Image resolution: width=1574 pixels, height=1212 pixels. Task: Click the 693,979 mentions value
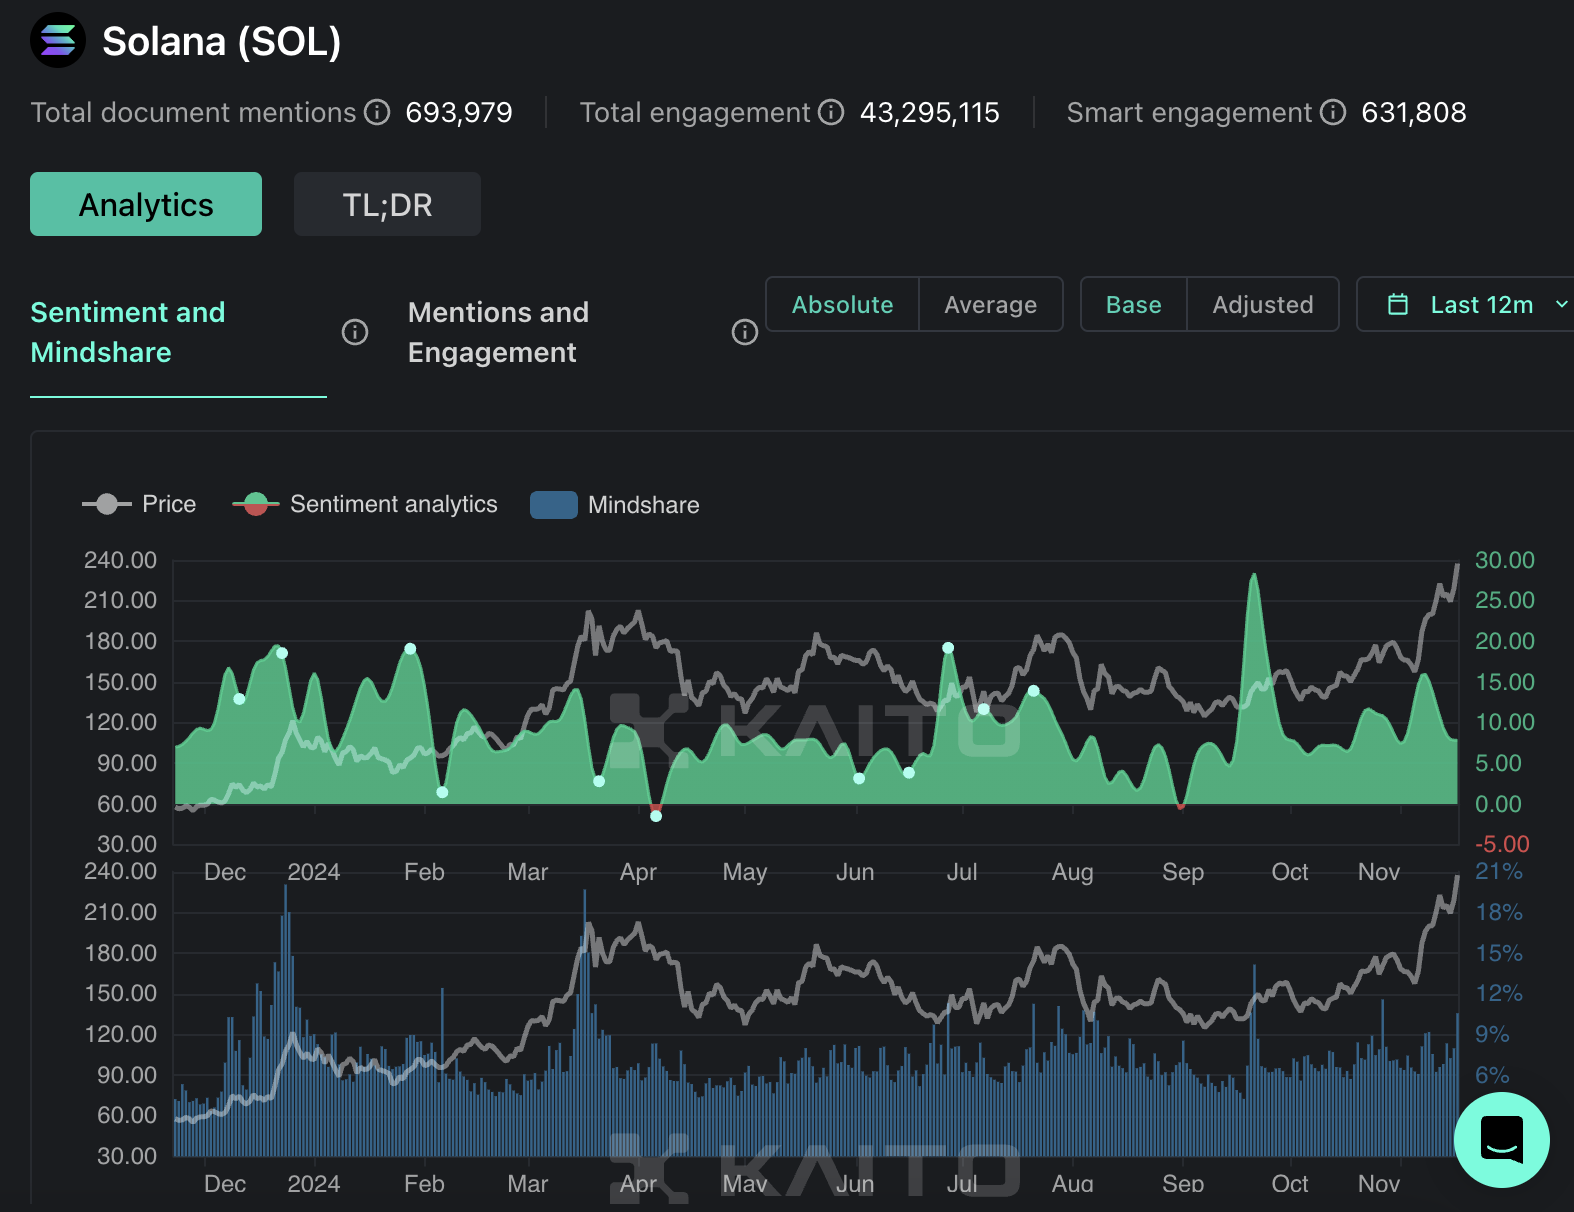pos(459,112)
